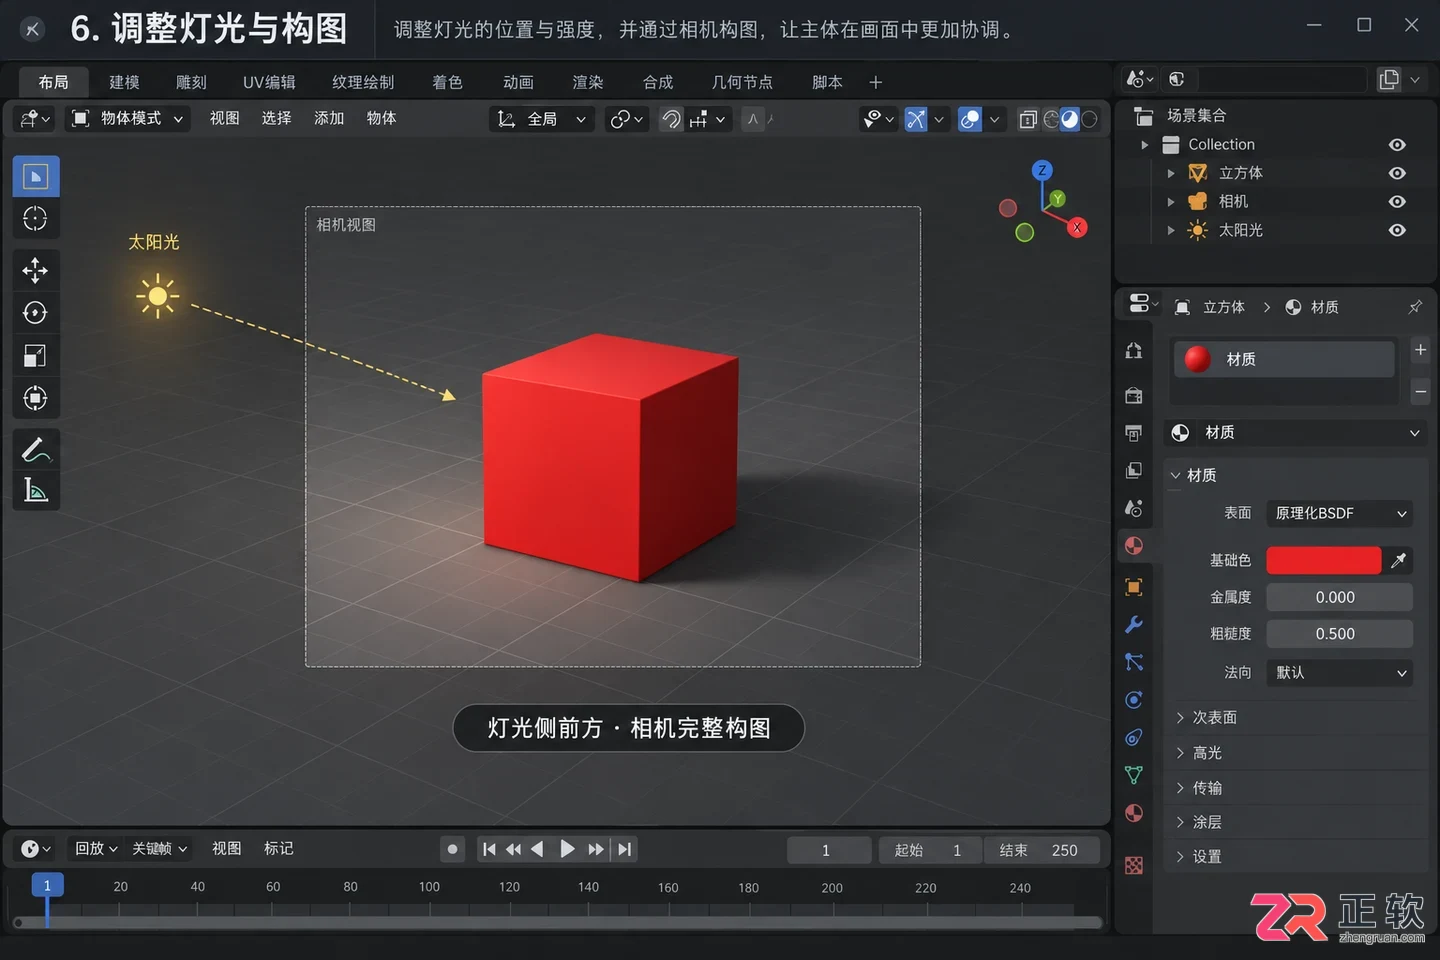Pick the Rotate tool
Screen dimensions: 1440x960
[36, 313]
